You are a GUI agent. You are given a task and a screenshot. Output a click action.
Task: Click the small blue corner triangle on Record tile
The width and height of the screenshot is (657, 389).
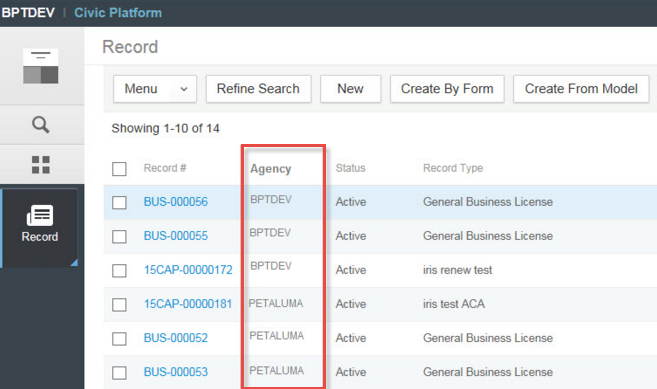[x=74, y=262]
